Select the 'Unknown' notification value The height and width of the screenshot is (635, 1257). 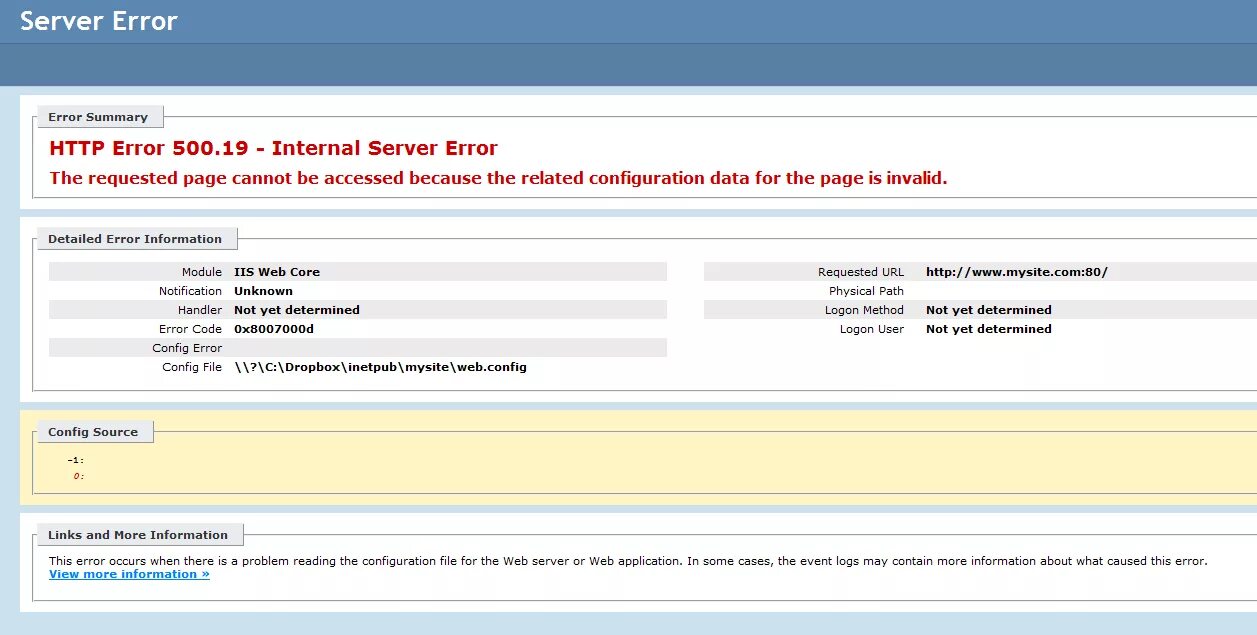click(x=263, y=291)
